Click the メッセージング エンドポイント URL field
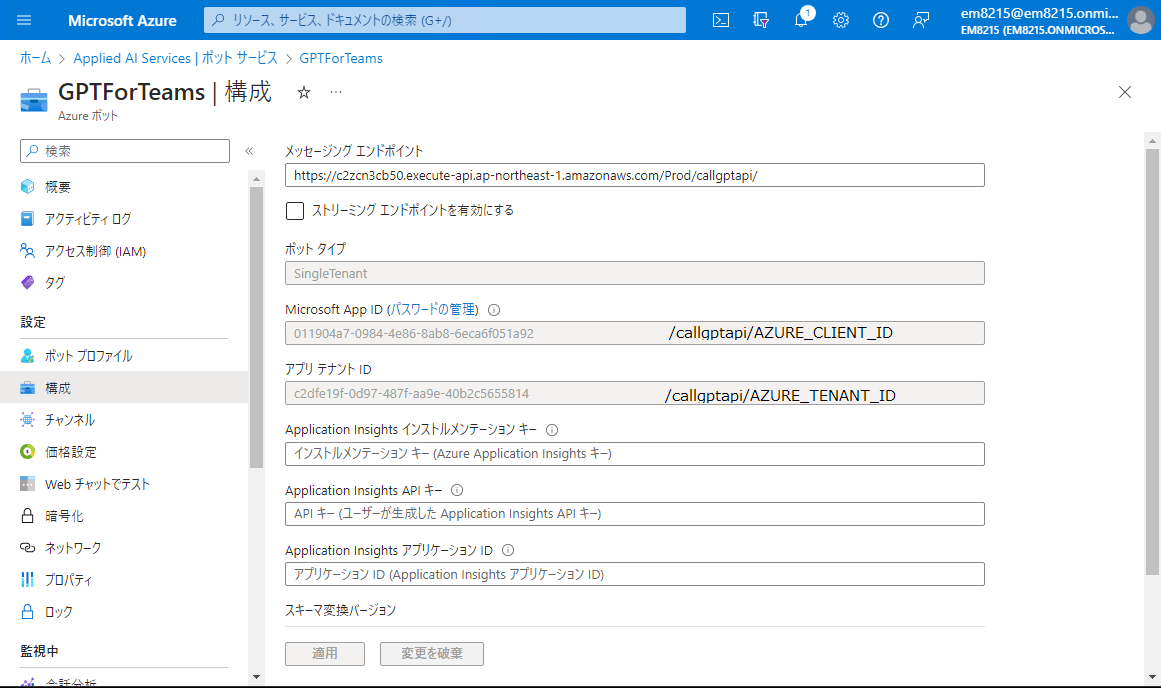 pos(635,176)
